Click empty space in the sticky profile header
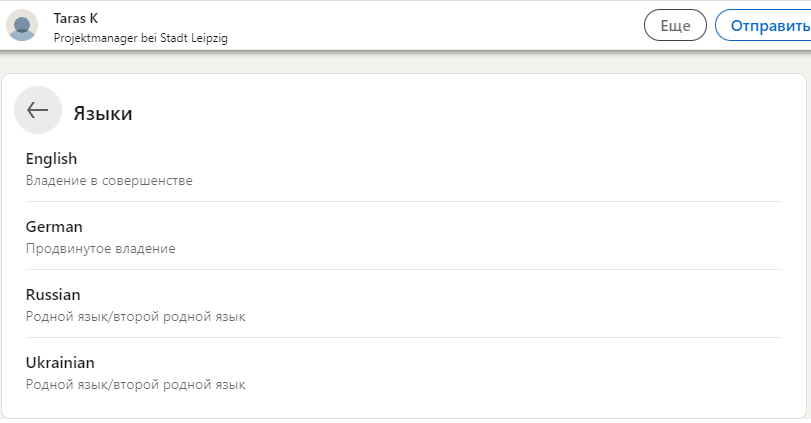This screenshot has width=811, height=423. tap(434, 25)
